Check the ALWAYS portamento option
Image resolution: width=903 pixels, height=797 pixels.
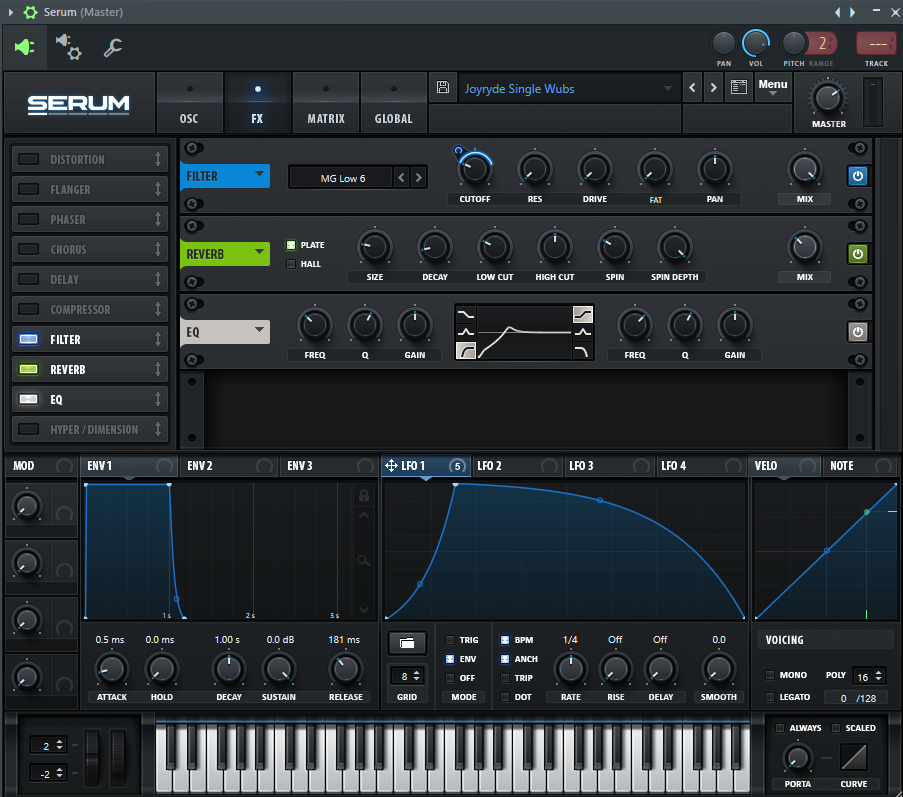[x=780, y=728]
